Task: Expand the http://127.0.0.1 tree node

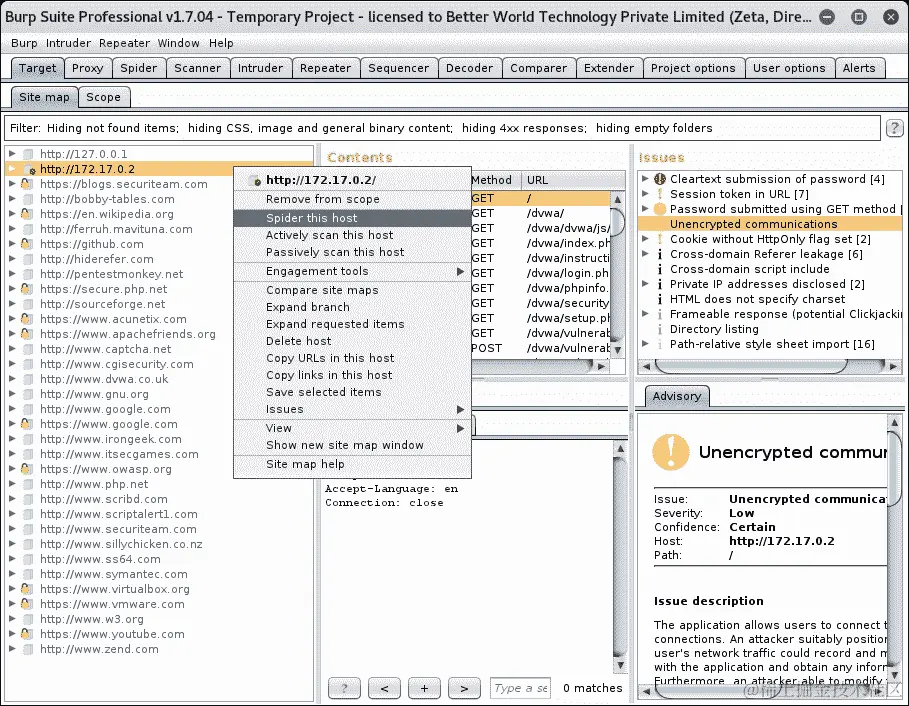Action: click(x=12, y=154)
